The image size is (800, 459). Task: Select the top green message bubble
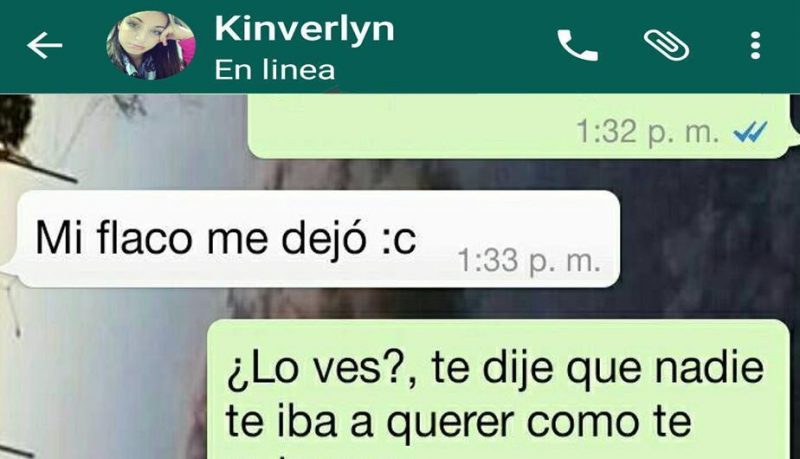pos(519,125)
